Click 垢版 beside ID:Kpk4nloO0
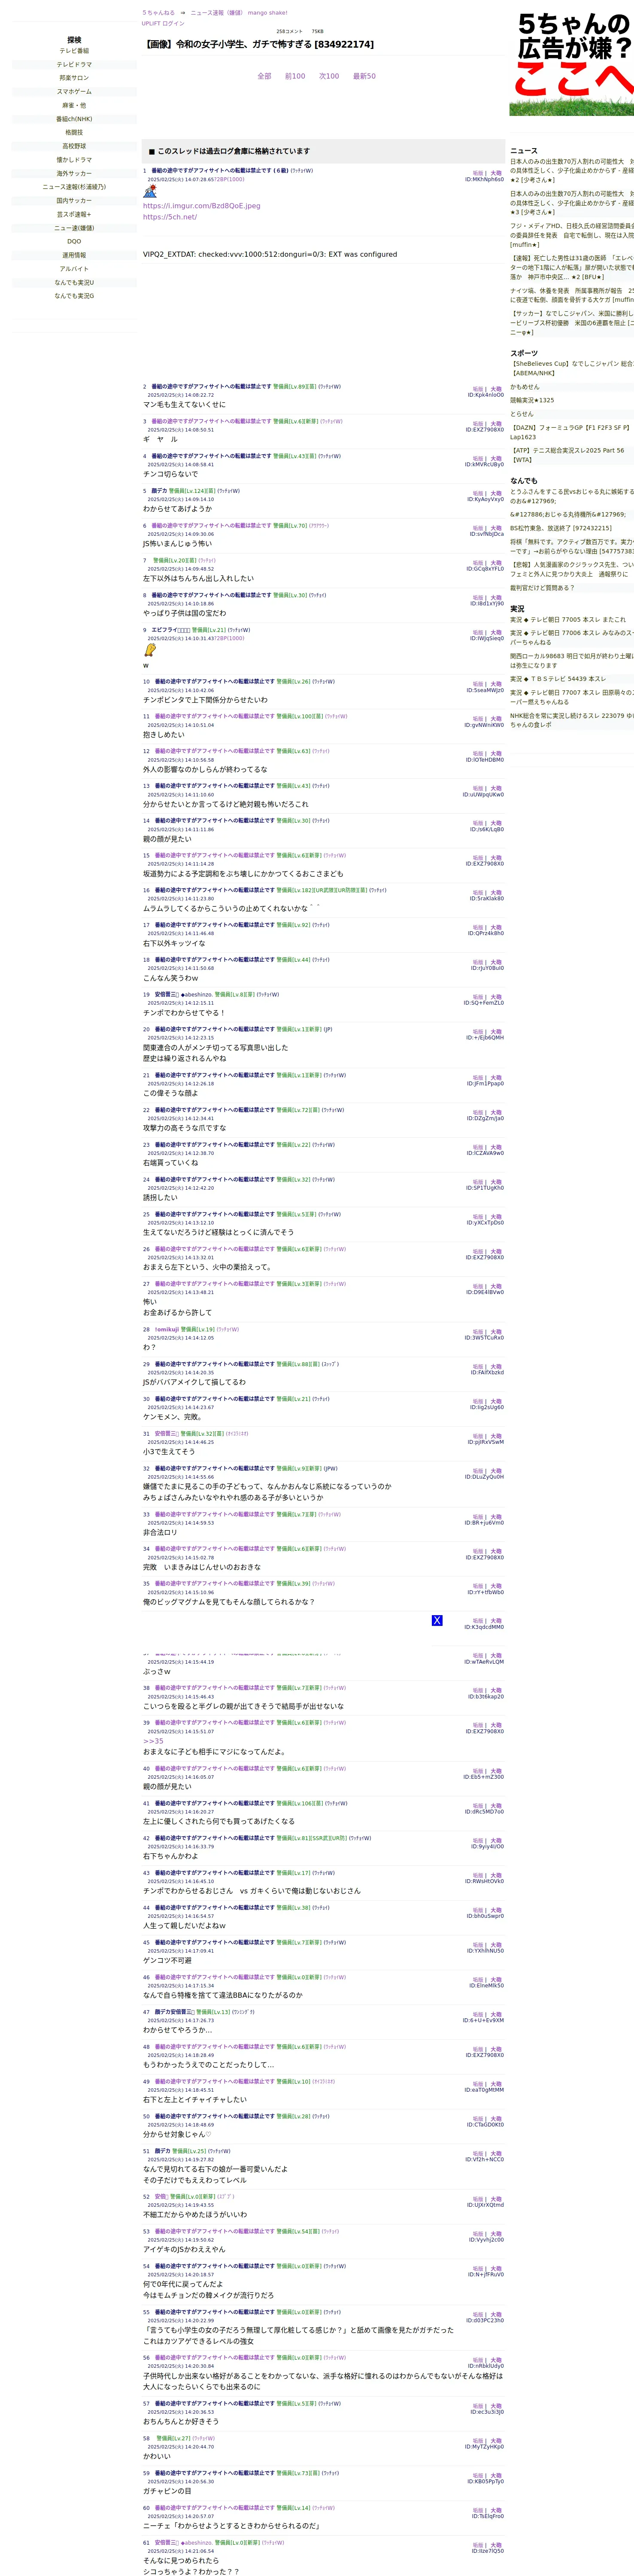634x2576 pixels. tap(478, 389)
